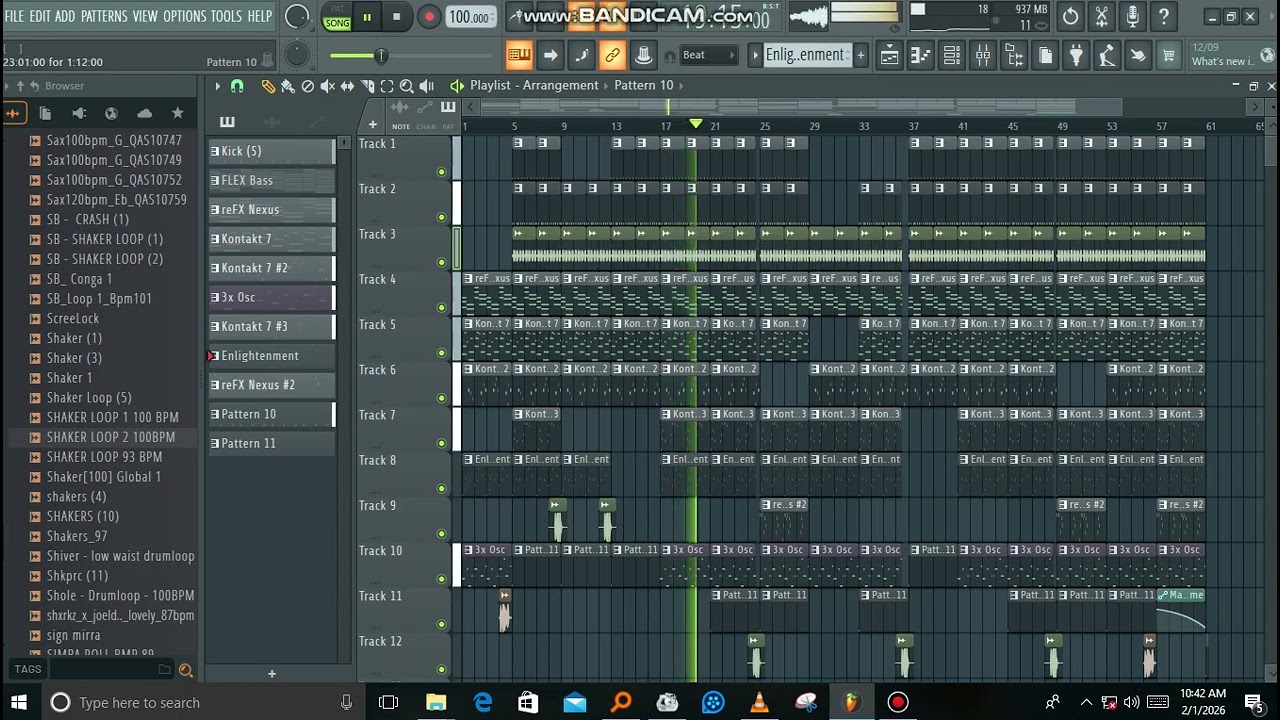Open the Beat snap dropdown
Image resolution: width=1280 pixels, height=720 pixels.
coord(707,55)
